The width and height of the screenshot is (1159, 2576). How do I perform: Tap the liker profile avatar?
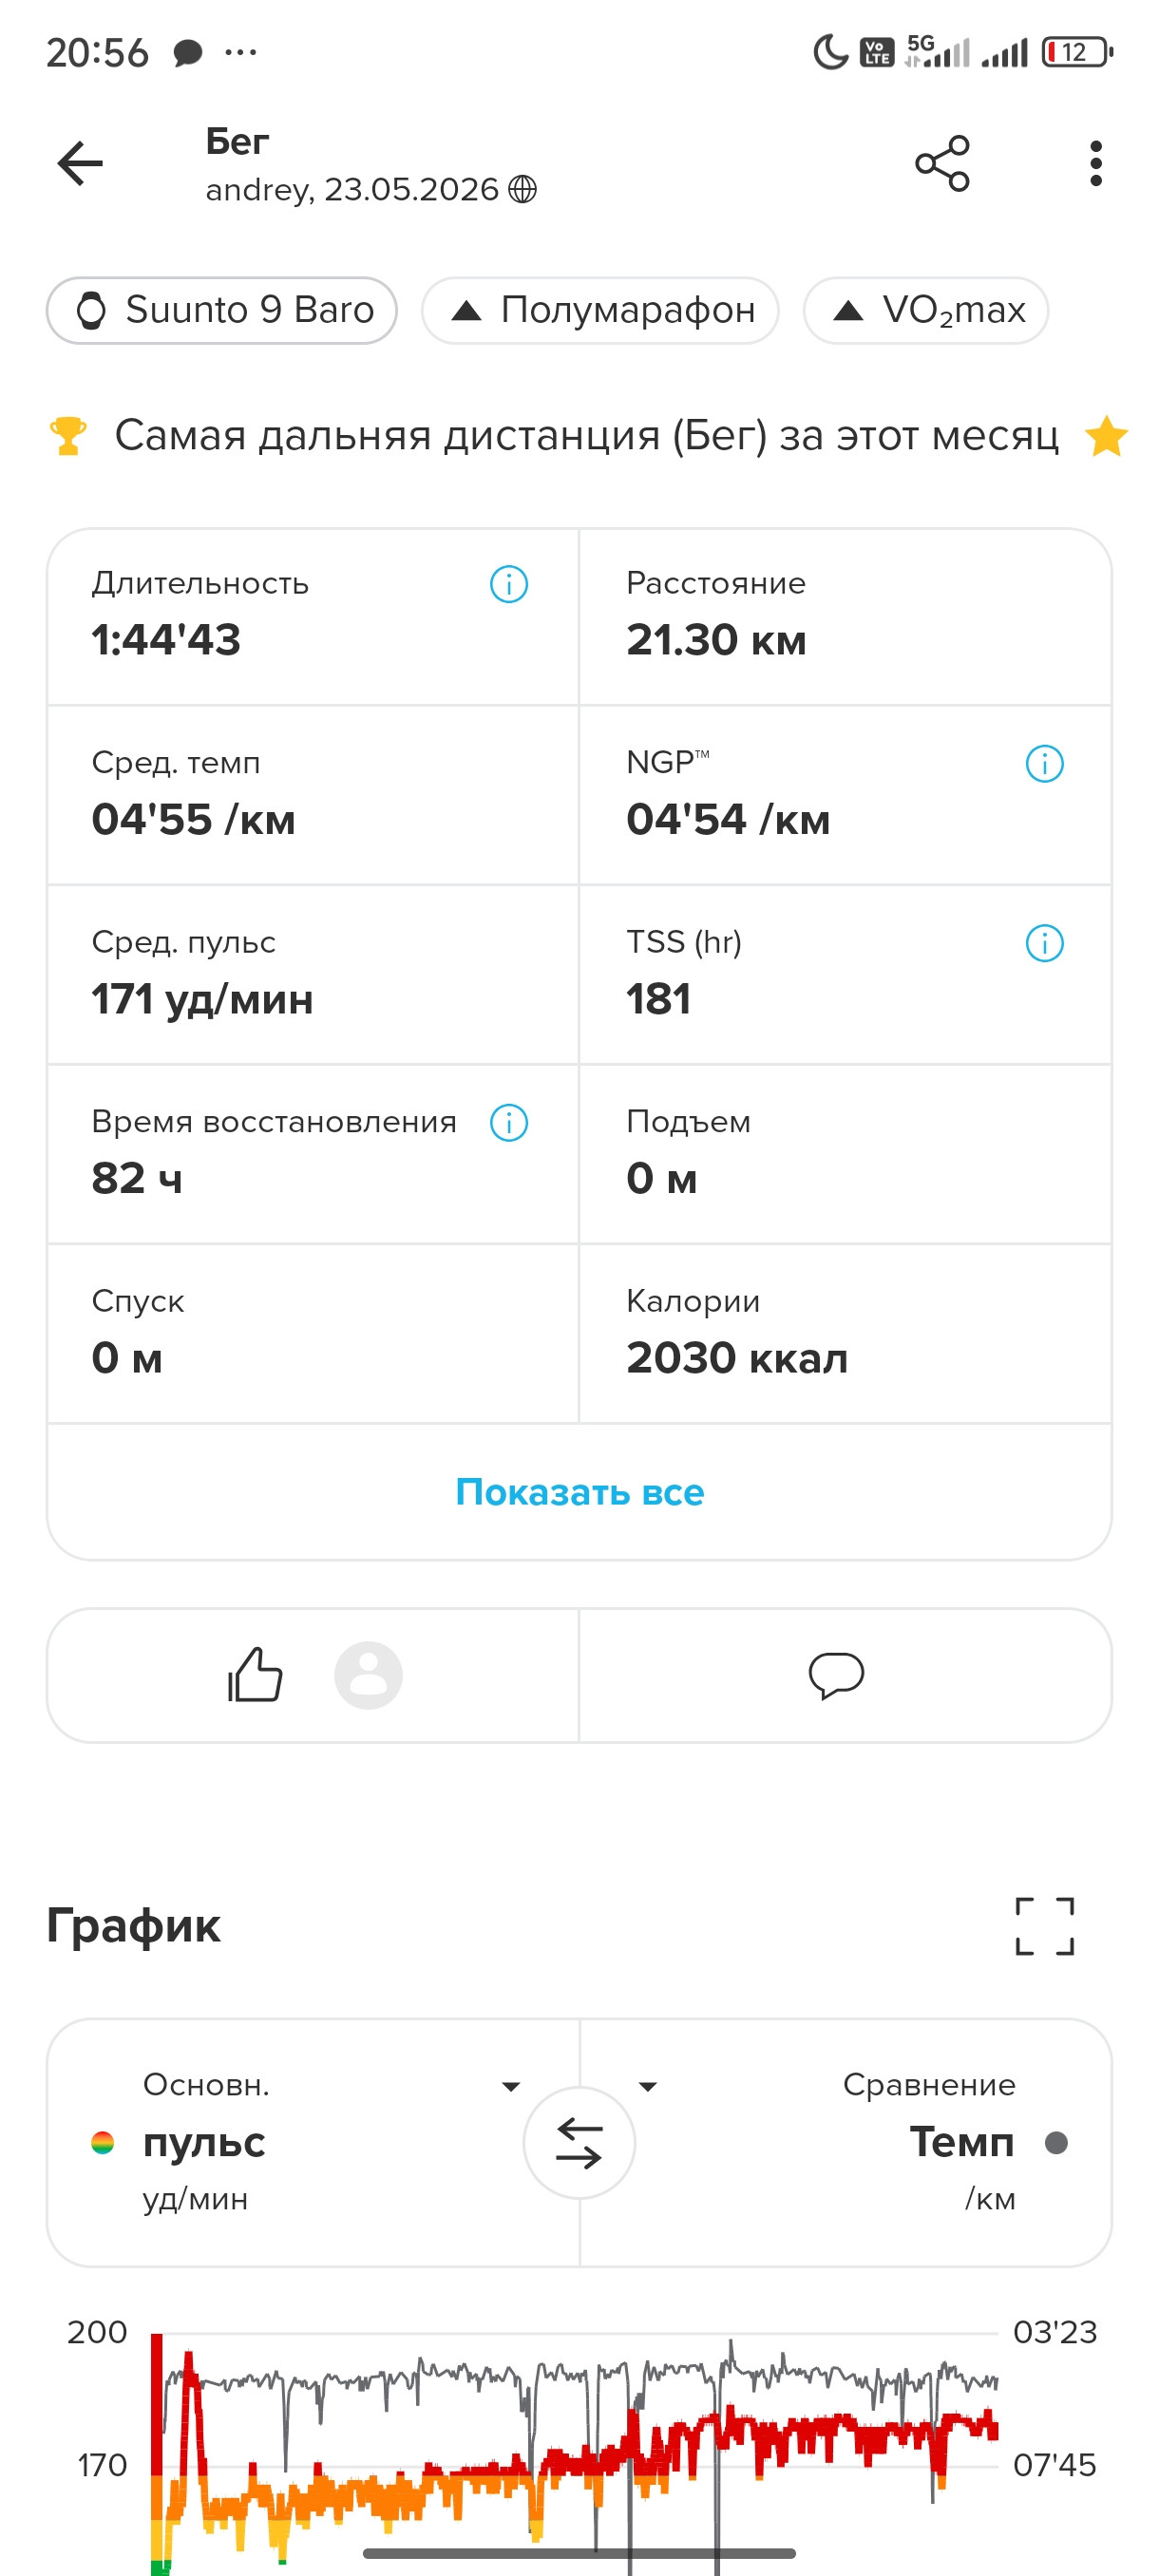[368, 1675]
